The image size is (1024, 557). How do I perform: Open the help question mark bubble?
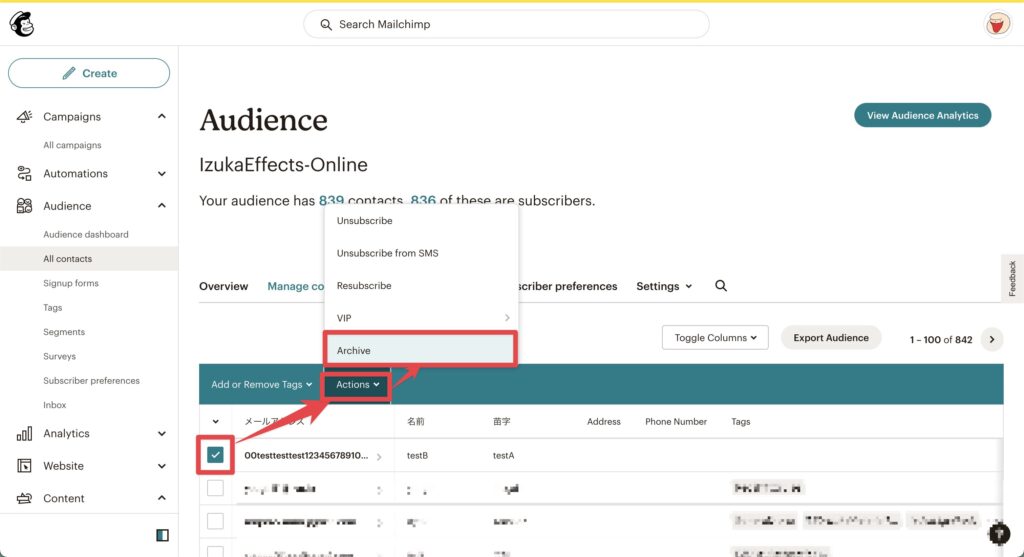999,534
